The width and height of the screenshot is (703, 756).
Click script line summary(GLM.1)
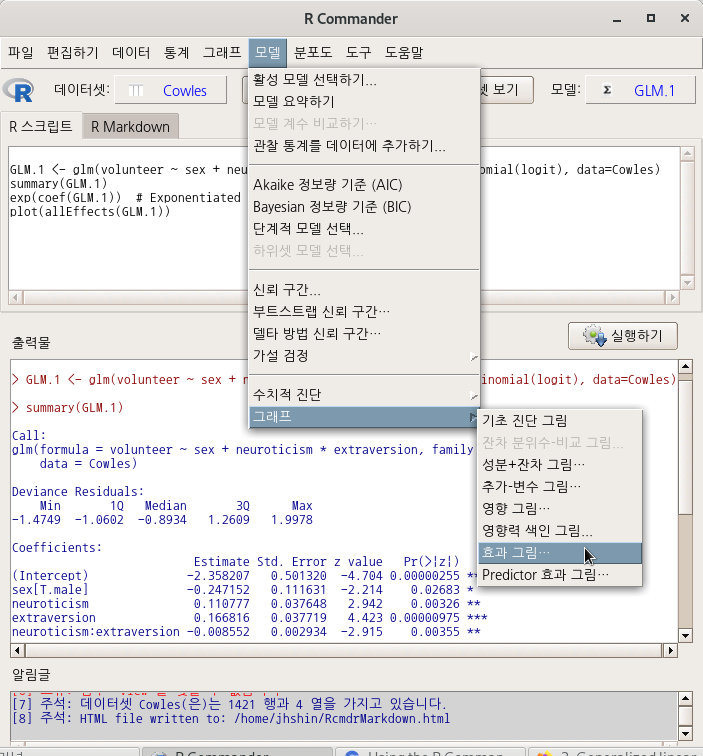coord(58,183)
